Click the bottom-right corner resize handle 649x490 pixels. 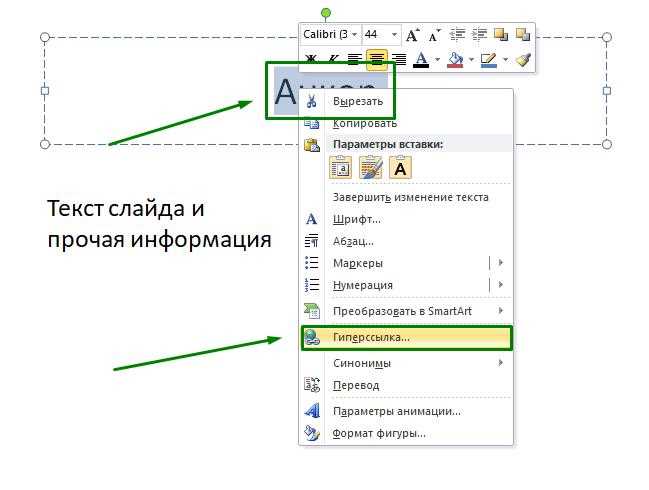click(607, 144)
